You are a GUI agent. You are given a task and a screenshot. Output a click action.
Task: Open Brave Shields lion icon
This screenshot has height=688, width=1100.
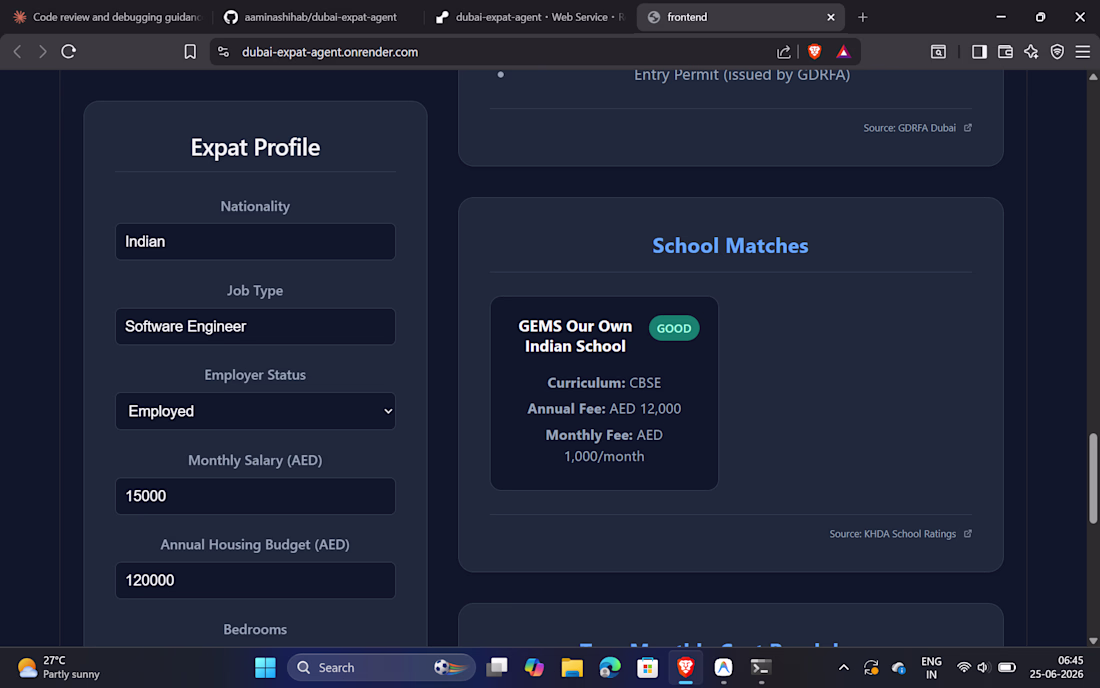click(x=814, y=52)
